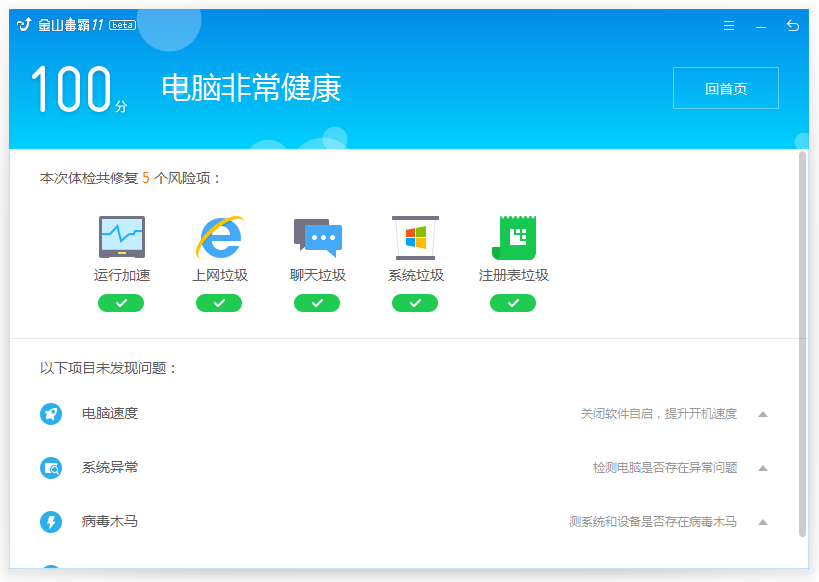
Task: Click description 关闭软件自启，提升开机速度
Action: [x=659, y=414]
